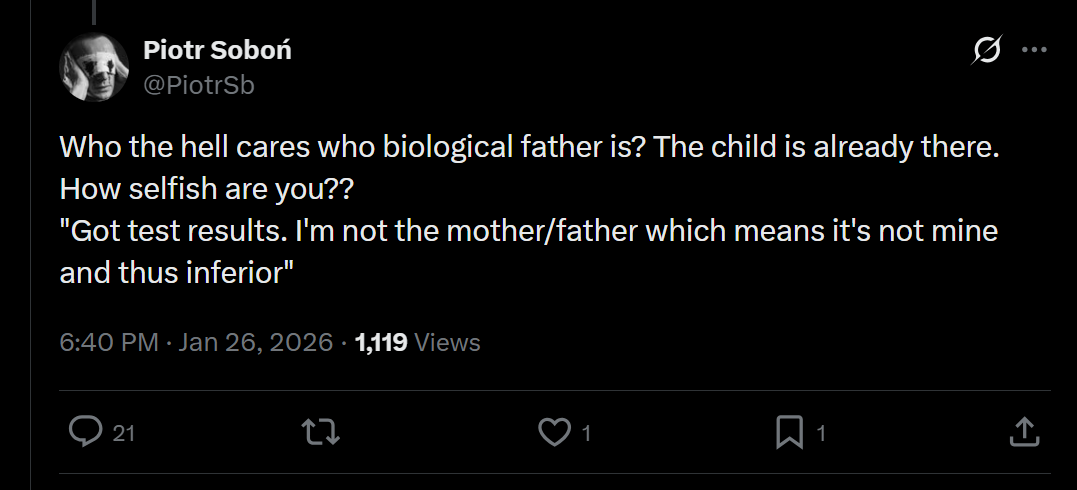Click the Grok explain icon

point(986,51)
